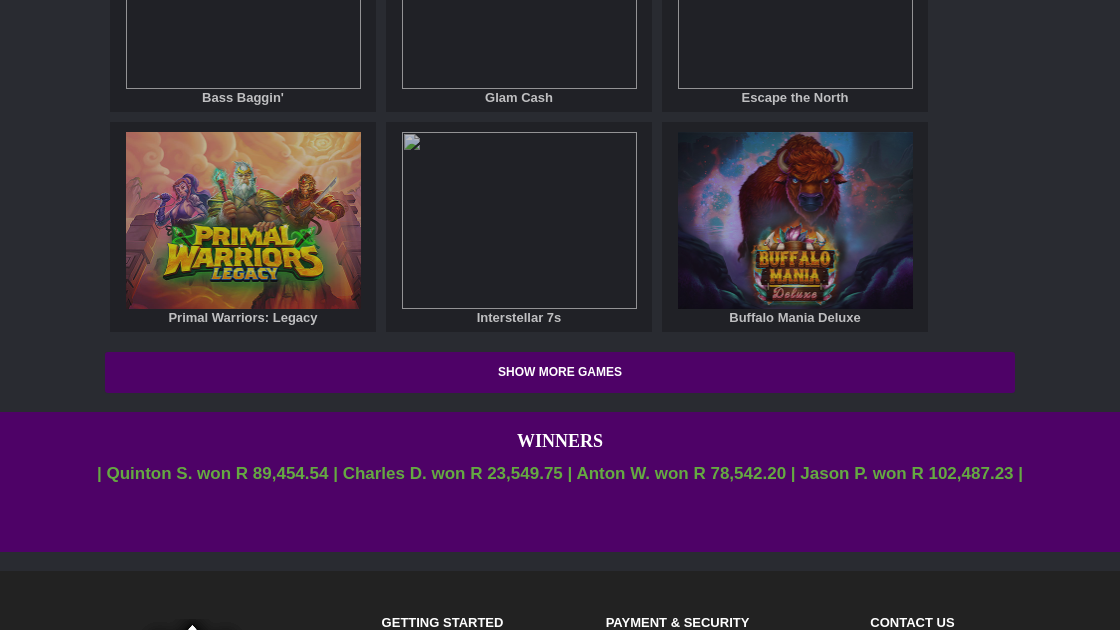
Task: Click the Primal Warriors: Legacy title text
Action: point(243,318)
